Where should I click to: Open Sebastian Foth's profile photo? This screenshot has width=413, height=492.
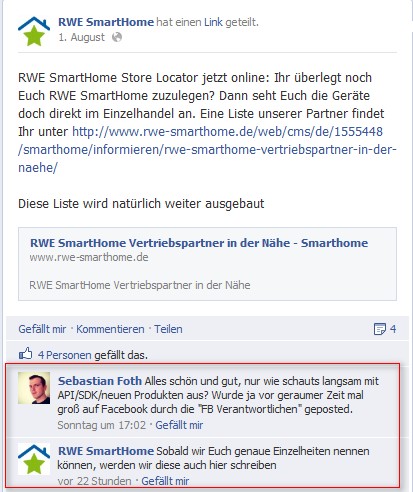click(x=34, y=388)
